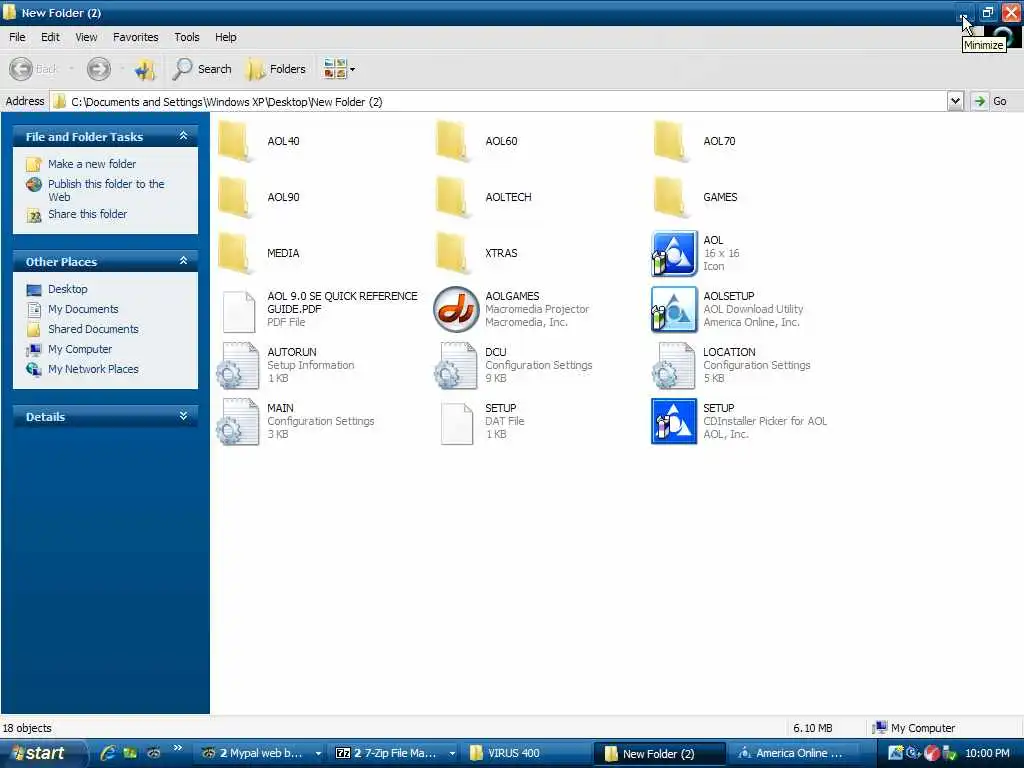The height and width of the screenshot is (768, 1024).
Task: Go up one folder level
Action: [x=144, y=69]
